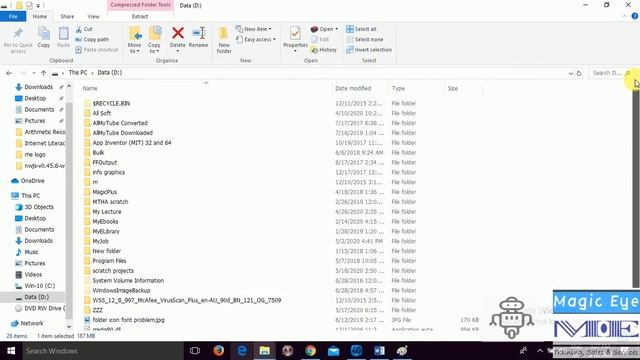Sort by the Name column header
This screenshot has width=640, height=360.
[x=90, y=88]
